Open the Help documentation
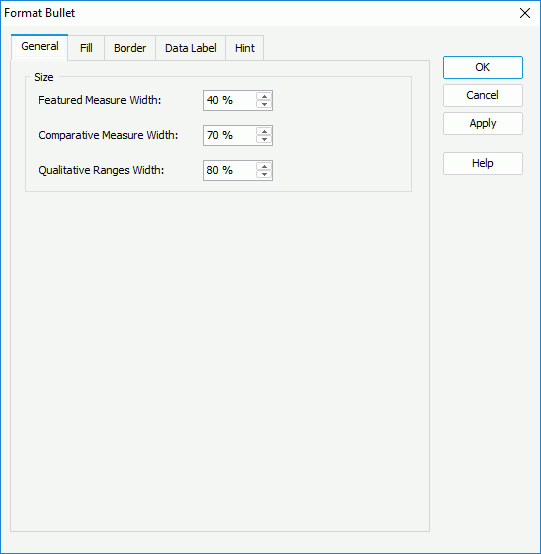The image size is (541, 554). coord(483,163)
